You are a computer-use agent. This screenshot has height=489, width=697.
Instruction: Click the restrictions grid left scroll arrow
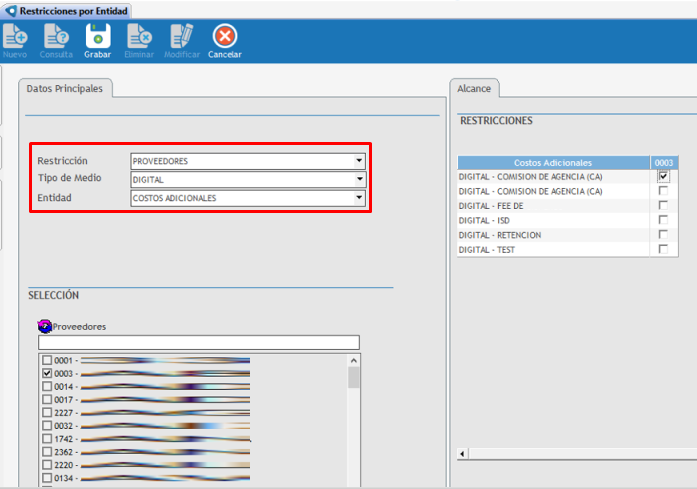point(462,454)
